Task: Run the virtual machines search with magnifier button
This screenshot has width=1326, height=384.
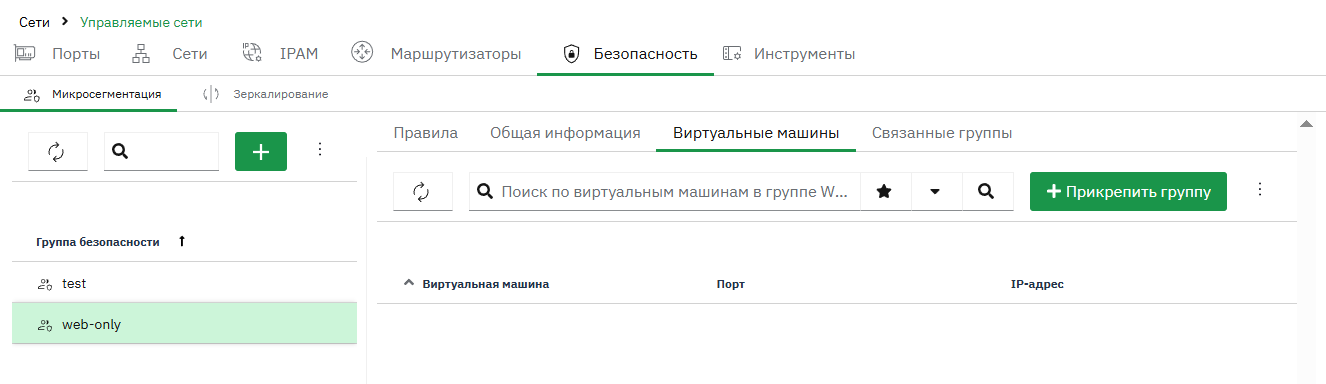Action: click(x=986, y=191)
